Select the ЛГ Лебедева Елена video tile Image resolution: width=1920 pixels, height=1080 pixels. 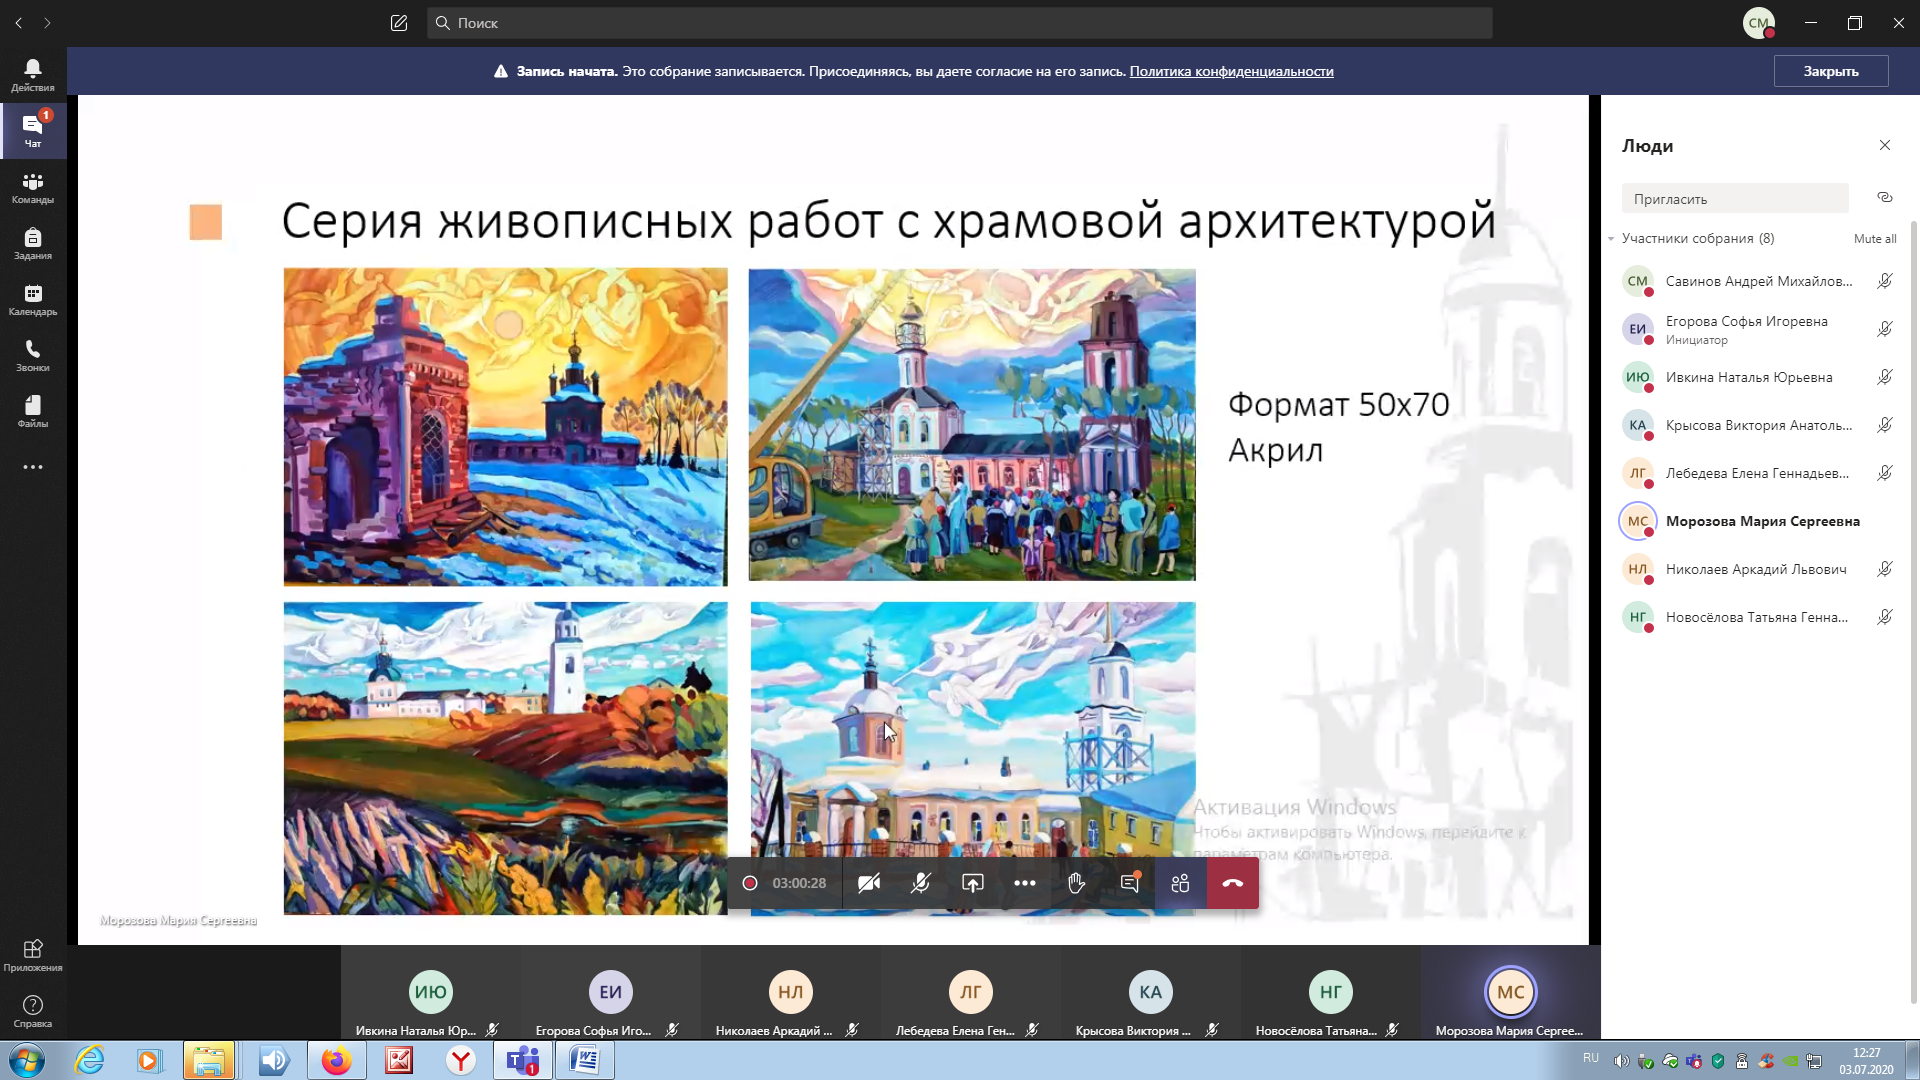click(x=971, y=993)
